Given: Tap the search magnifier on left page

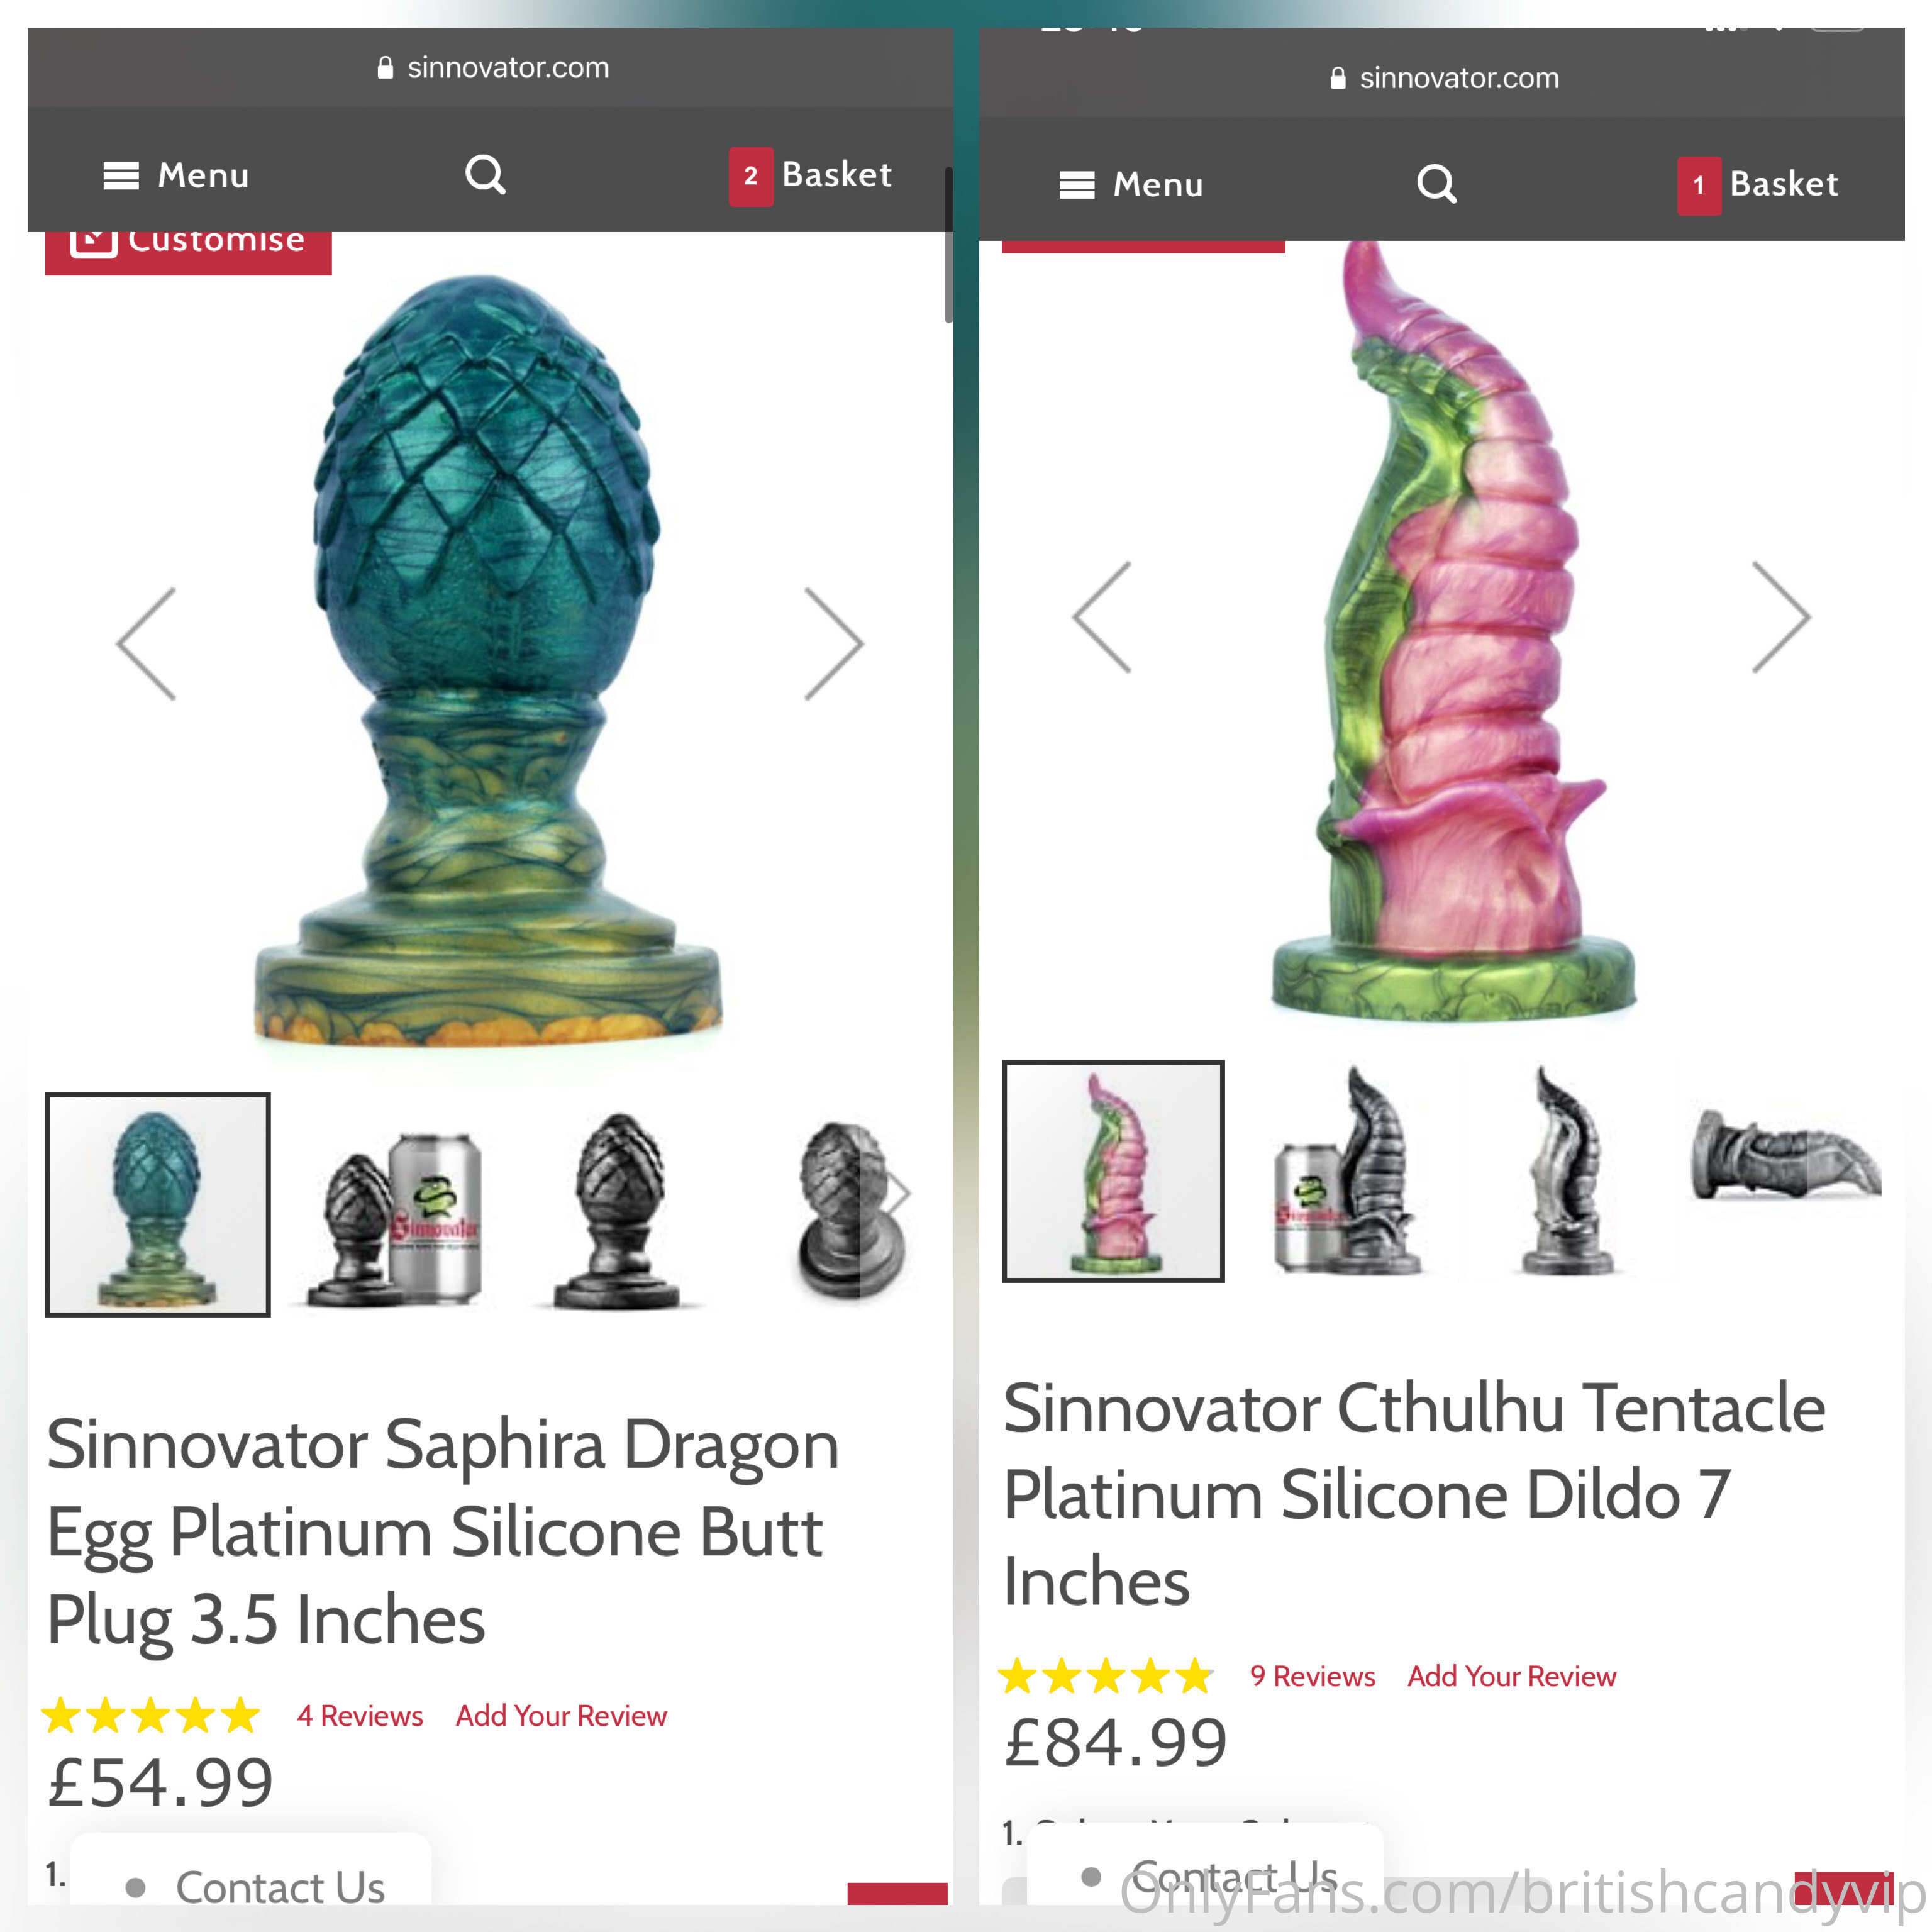Looking at the screenshot, I should click(486, 175).
